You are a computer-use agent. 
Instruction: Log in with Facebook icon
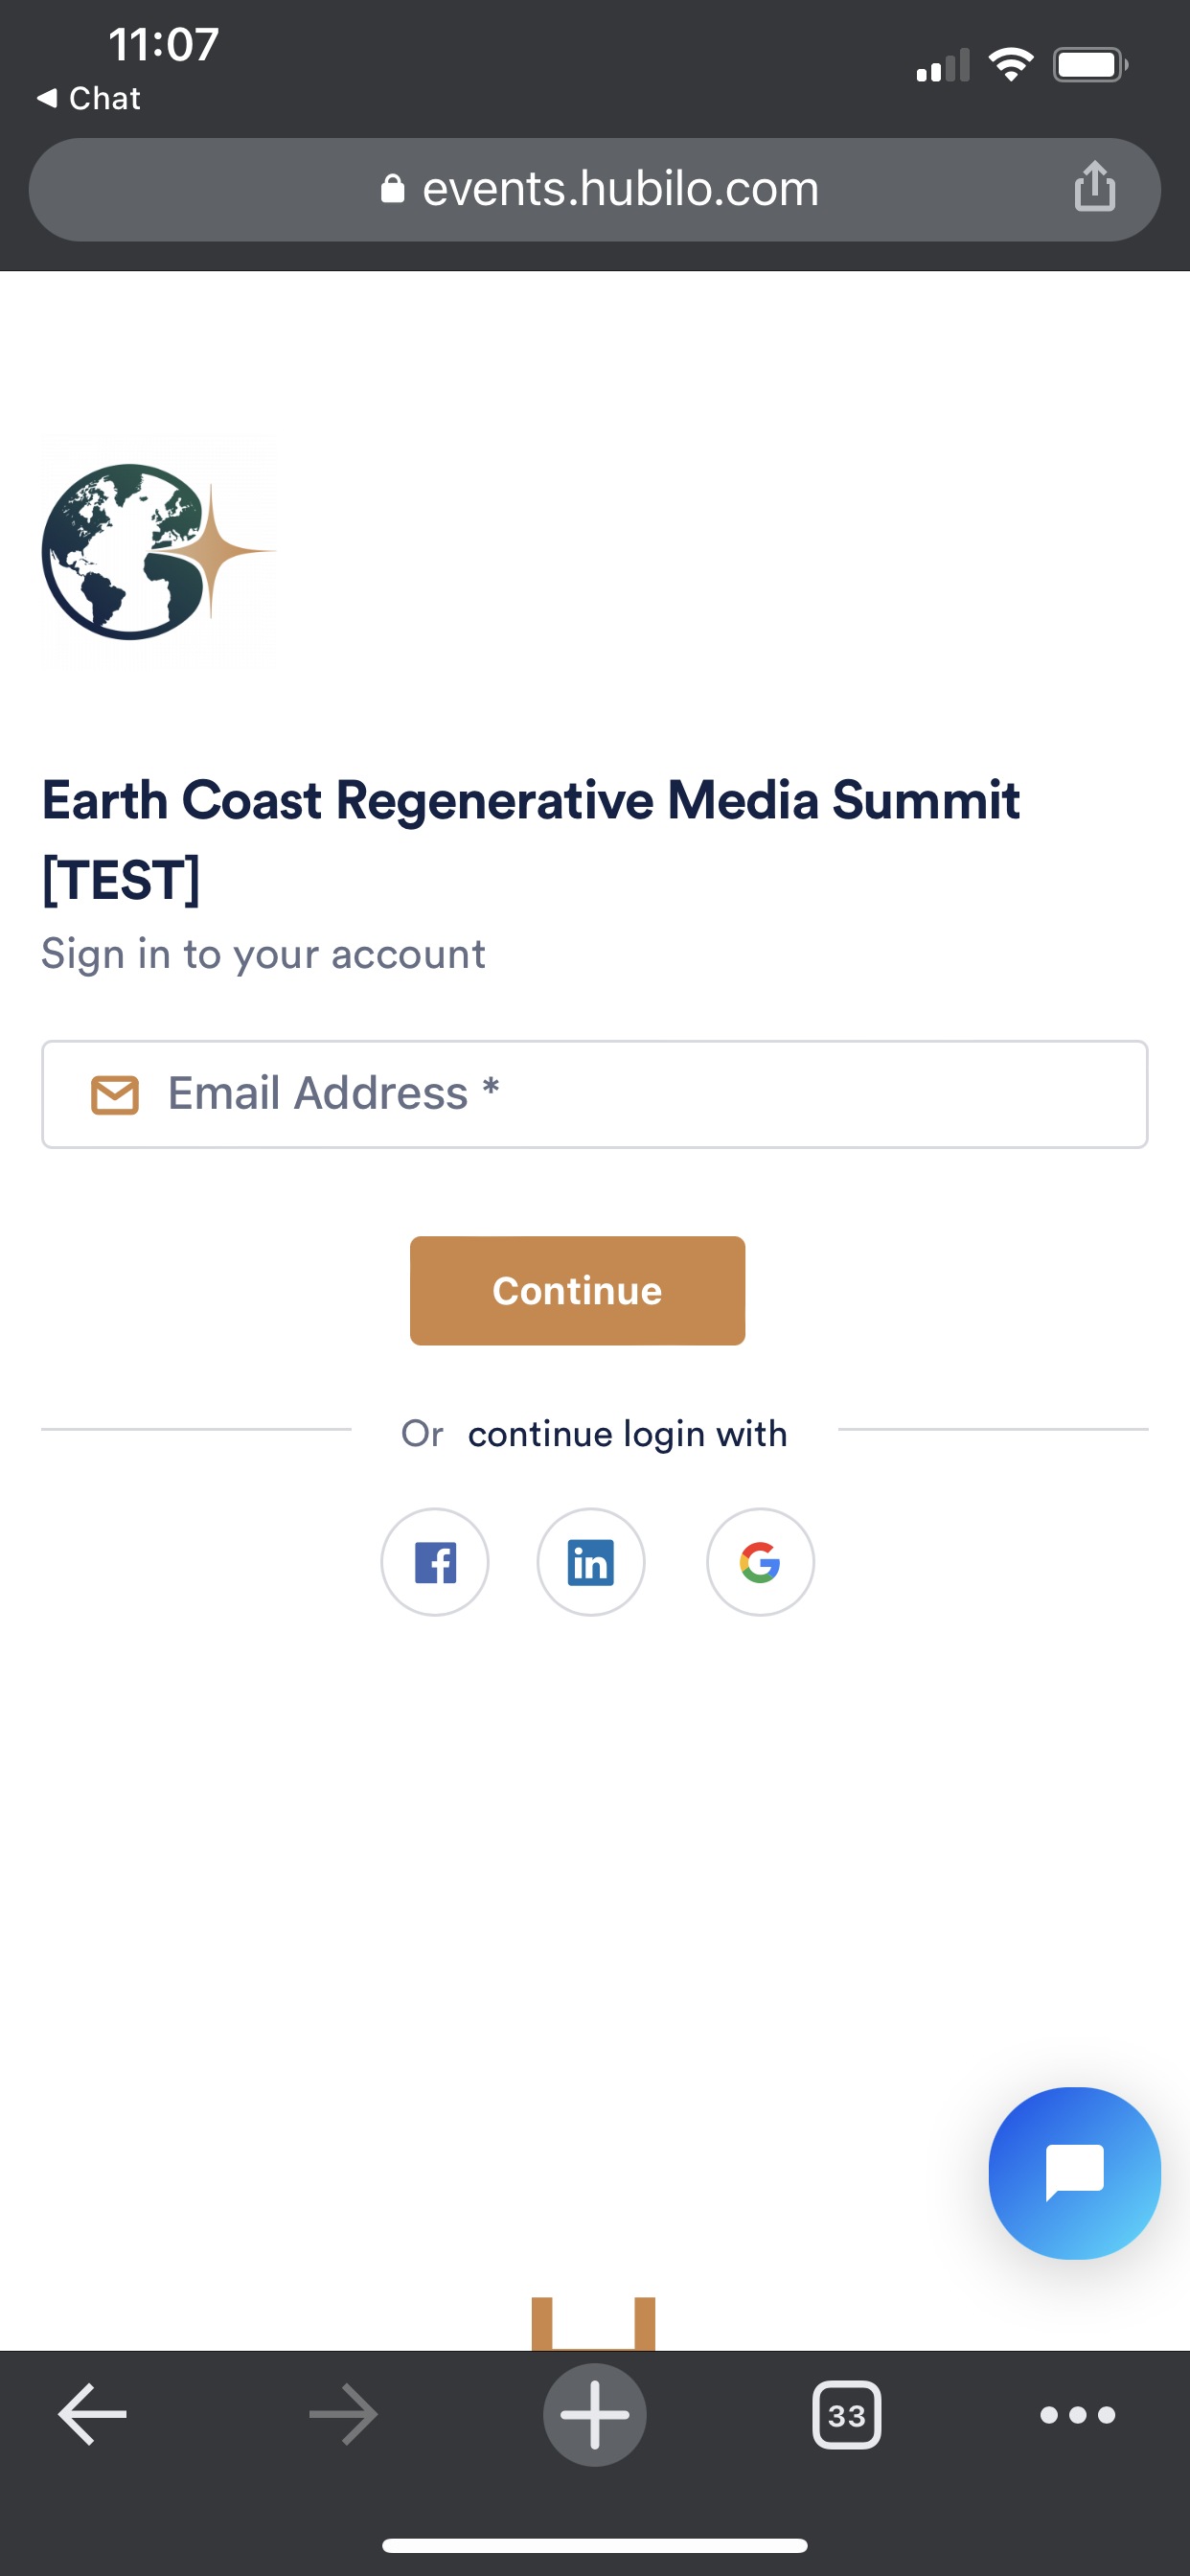pos(435,1562)
